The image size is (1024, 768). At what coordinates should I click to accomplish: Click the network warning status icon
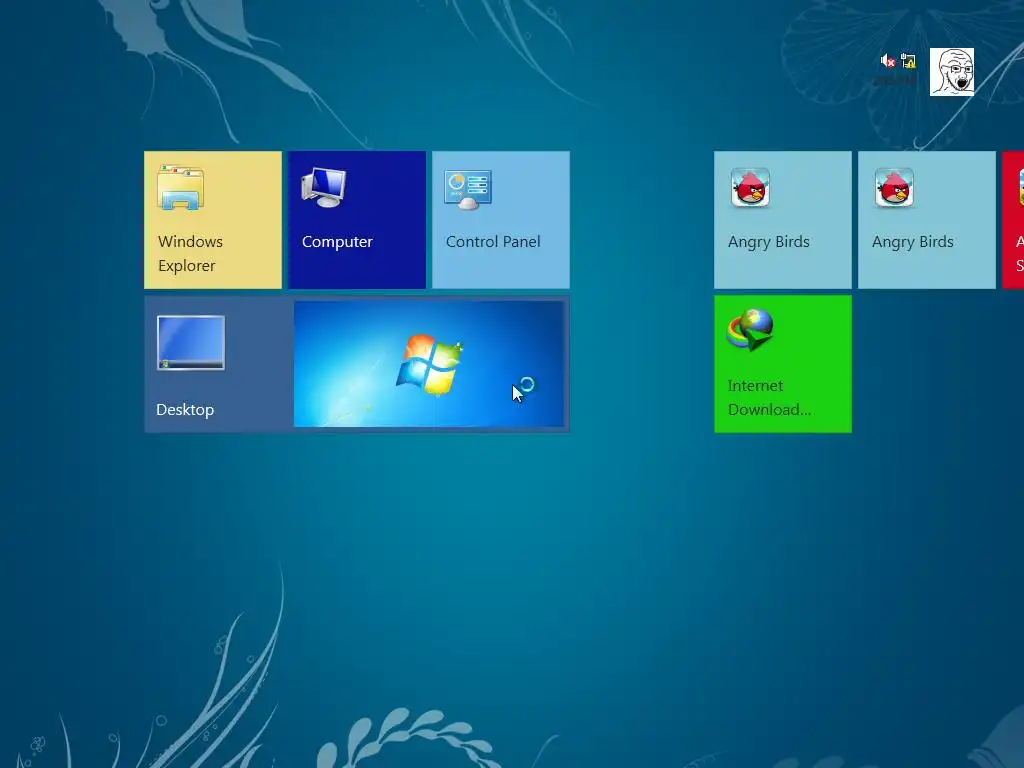[x=908, y=61]
